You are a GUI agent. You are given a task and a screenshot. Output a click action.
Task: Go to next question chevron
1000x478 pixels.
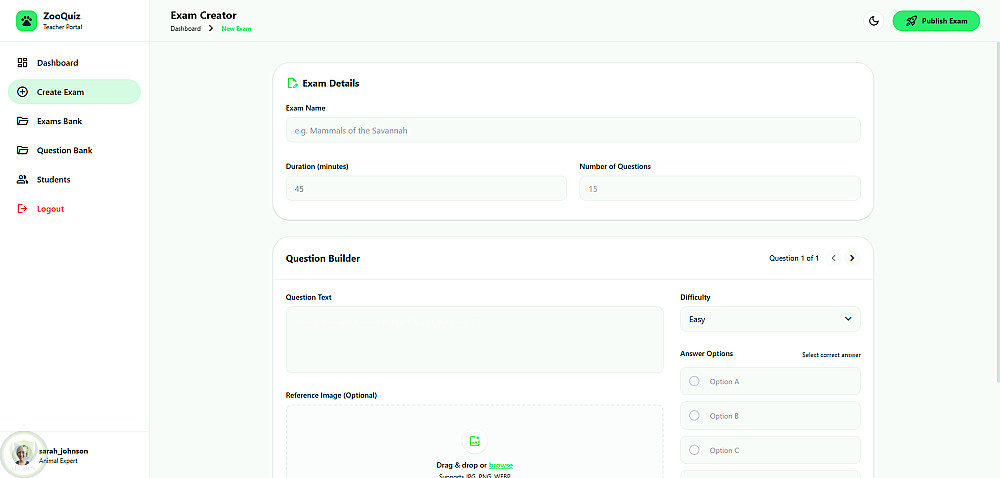coord(852,258)
